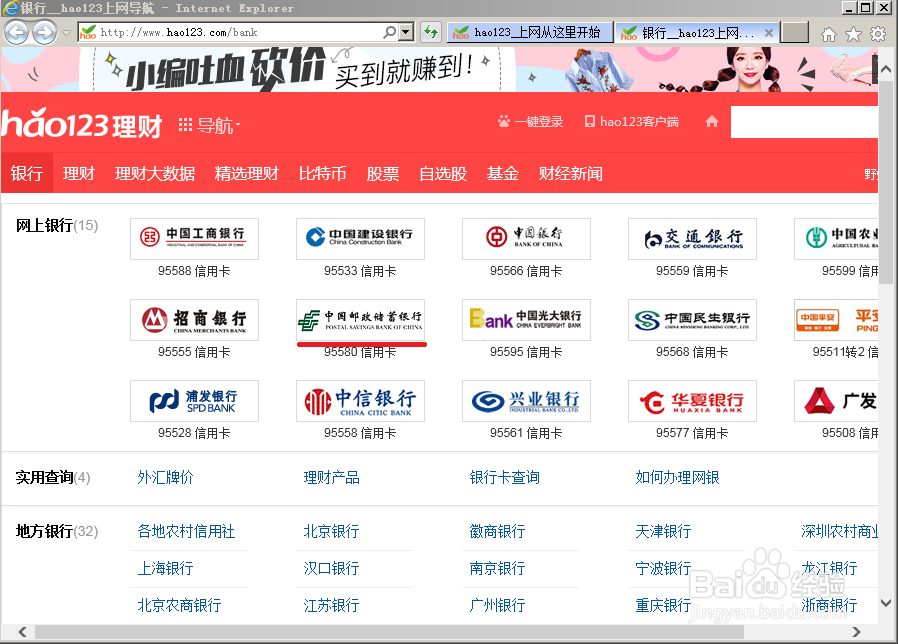The width and height of the screenshot is (898, 644).
Task: Open the 中国建设银行 logo
Action: pyautogui.click(x=360, y=238)
